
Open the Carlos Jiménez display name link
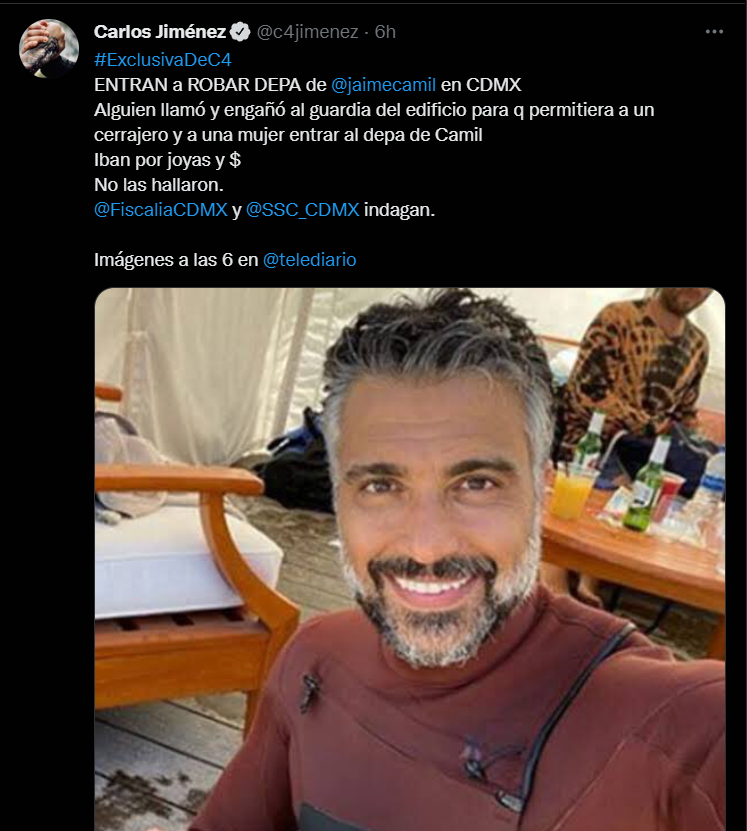(x=160, y=32)
